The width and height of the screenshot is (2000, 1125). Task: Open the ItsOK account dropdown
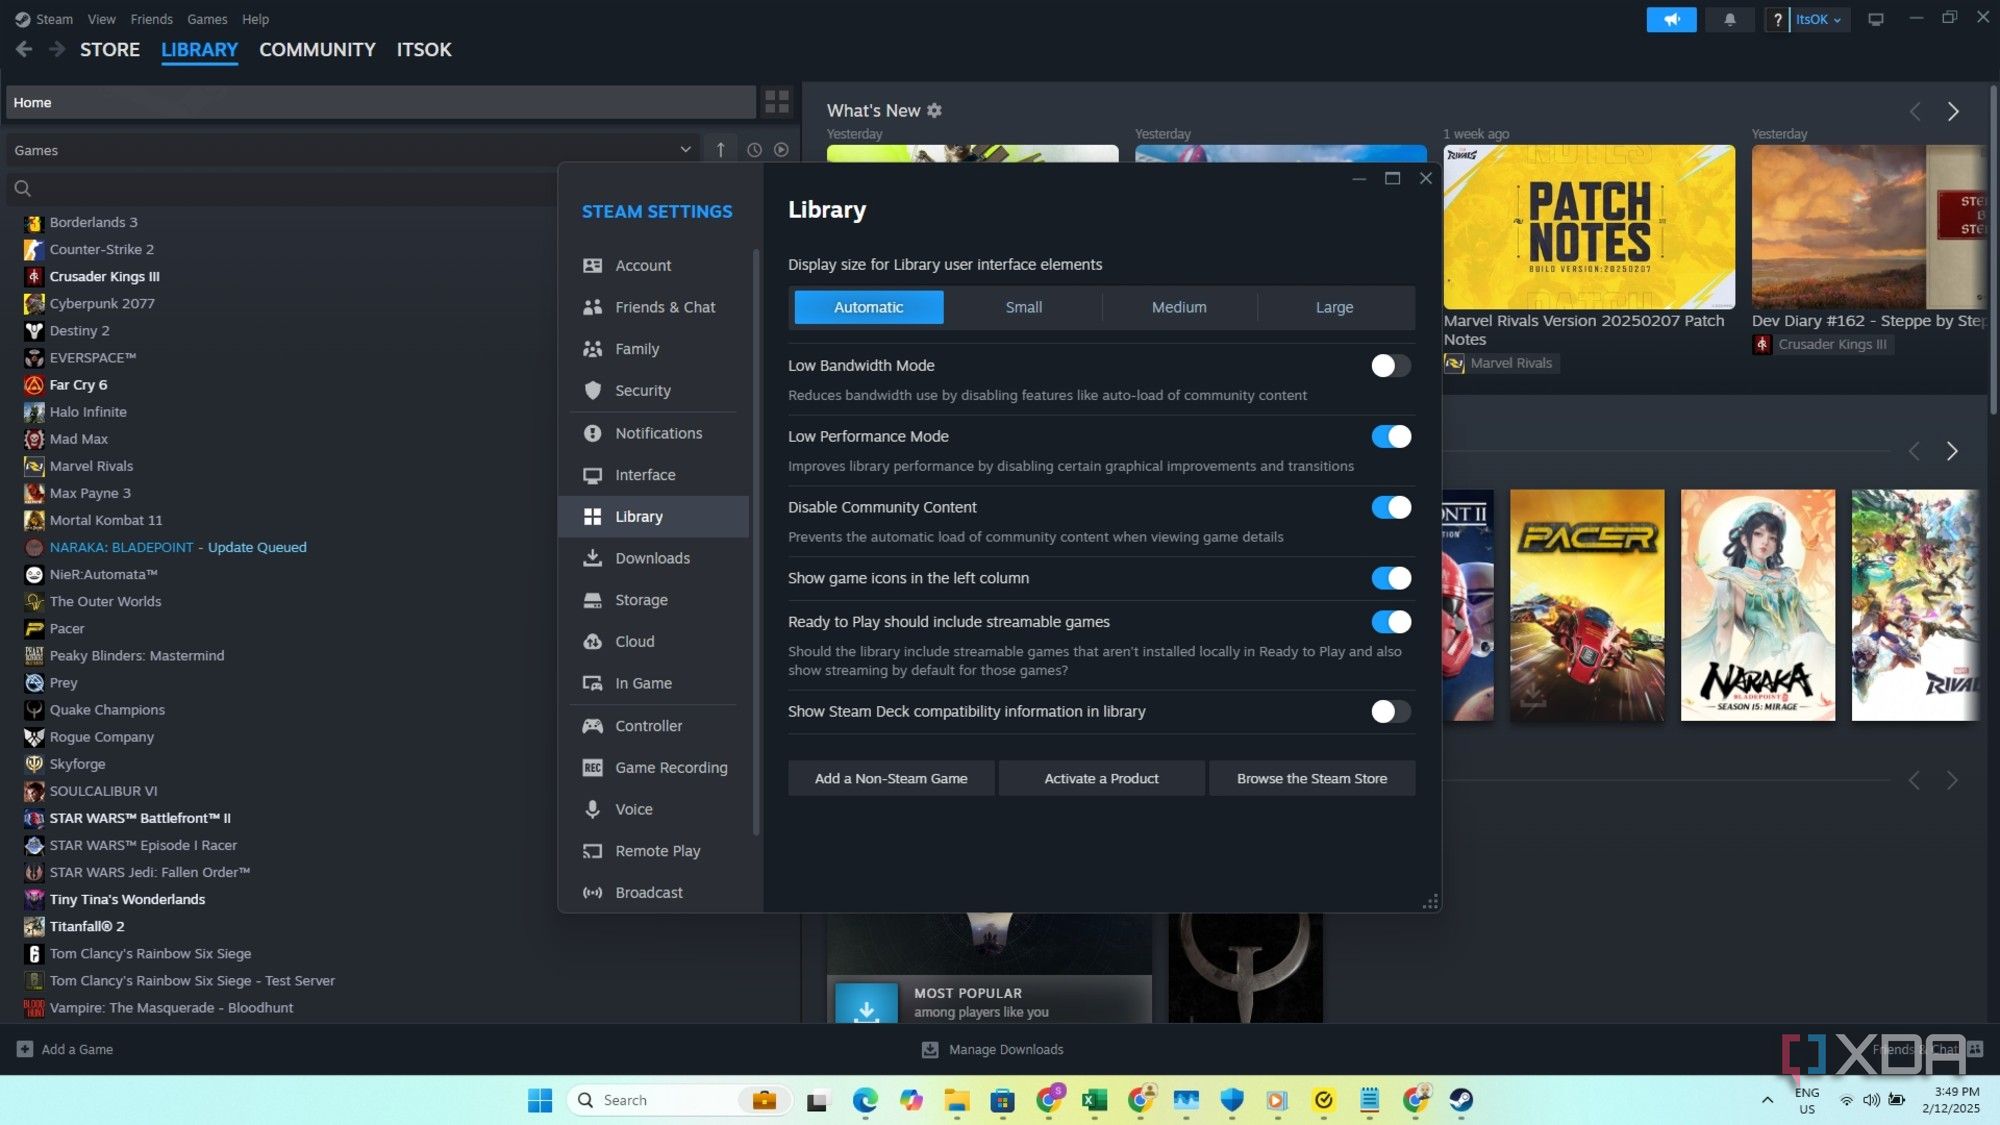tap(1818, 19)
